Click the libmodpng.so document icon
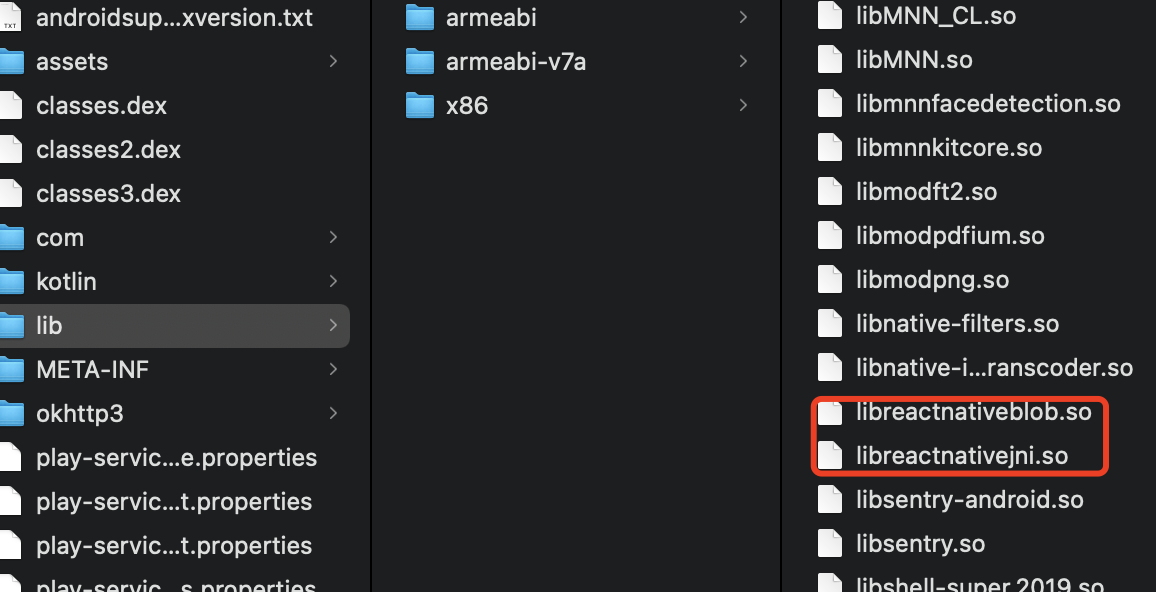This screenshot has height=592, width=1156. click(829, 279)
